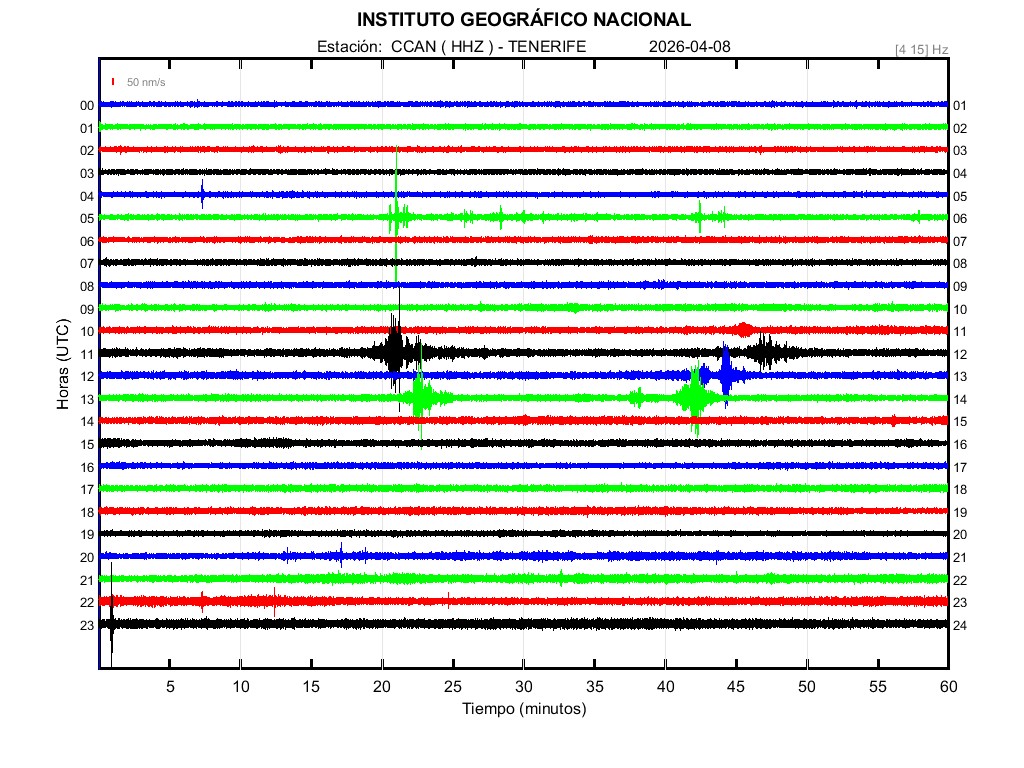Select hour label 00 on left axis
Image resolution: width=1024 pixels, height=768 pixels.
pyautogui.click(x=87, y=106)
